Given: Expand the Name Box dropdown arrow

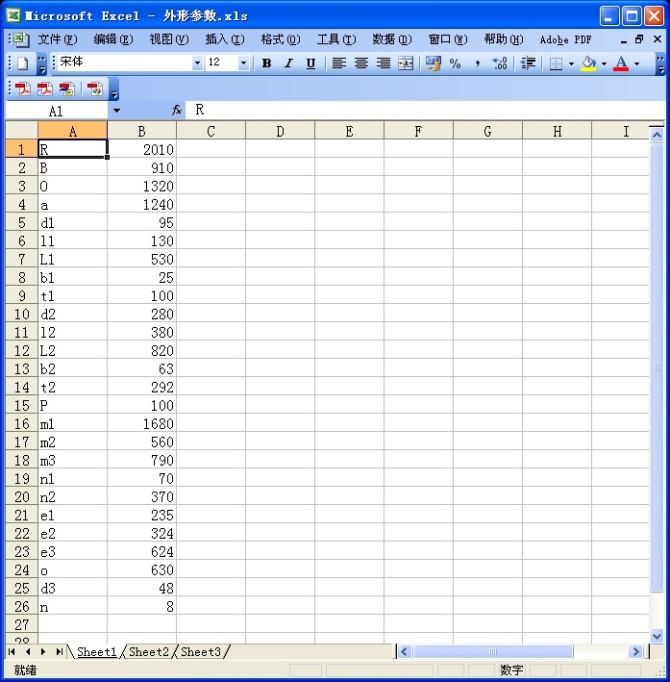Looking at the screenshot, I should 116,110.
